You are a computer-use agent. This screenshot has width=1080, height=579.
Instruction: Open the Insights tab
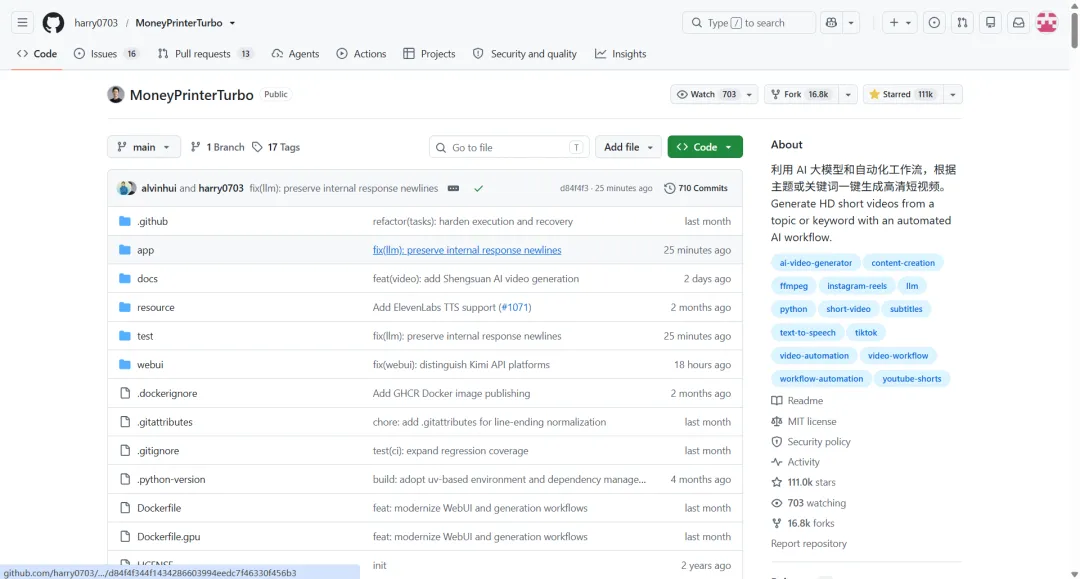pyautogui.click(x=621, y=54)
